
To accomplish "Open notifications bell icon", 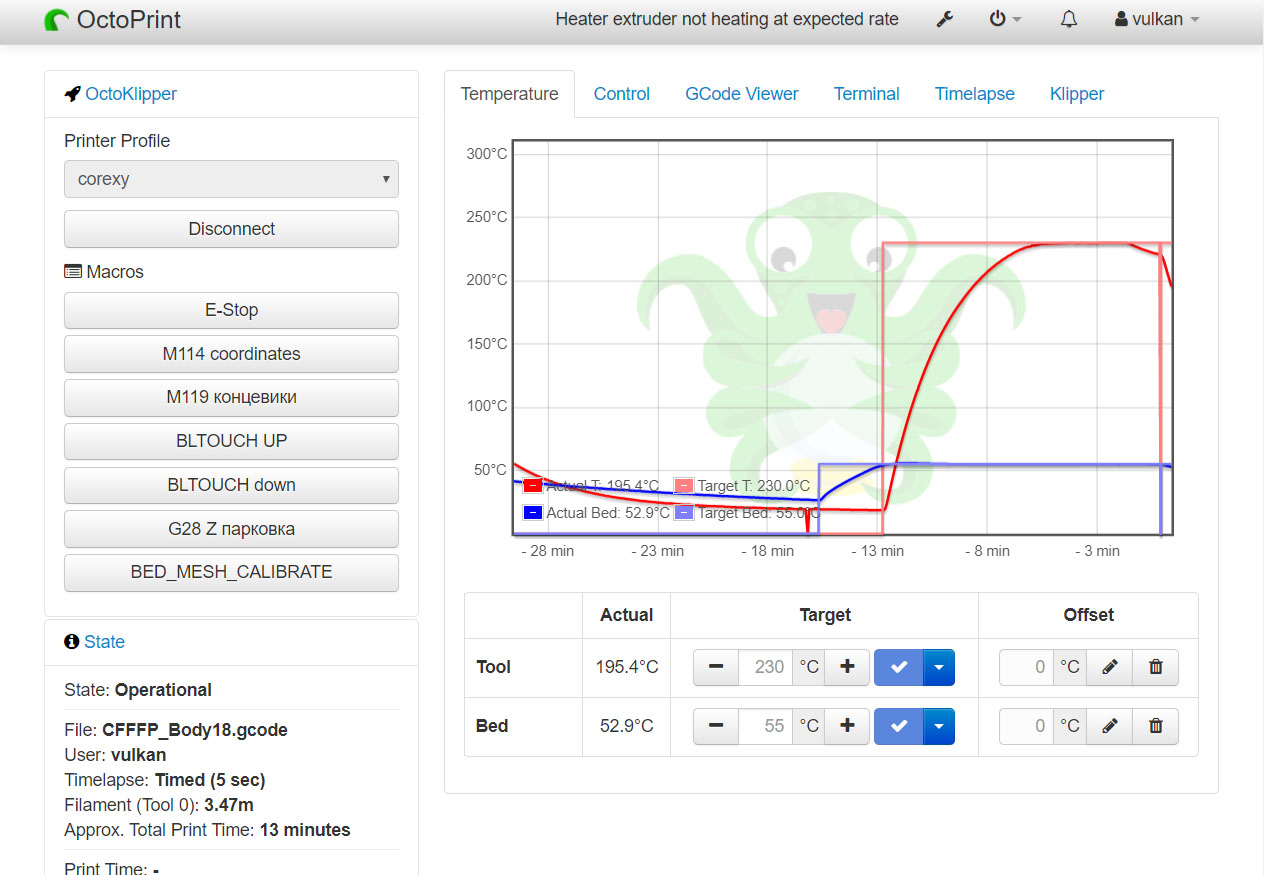I will point(1068,19).
